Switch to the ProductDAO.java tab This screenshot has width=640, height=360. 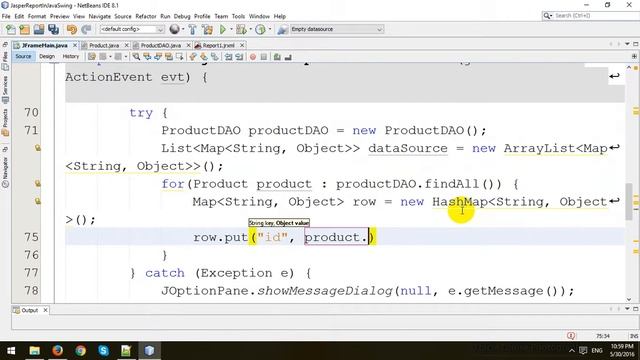point(161,45)
